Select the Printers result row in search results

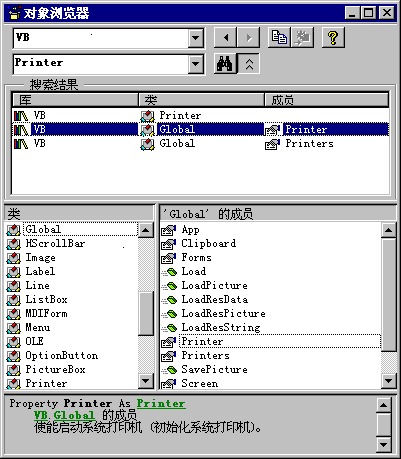[x=200, y=144]
